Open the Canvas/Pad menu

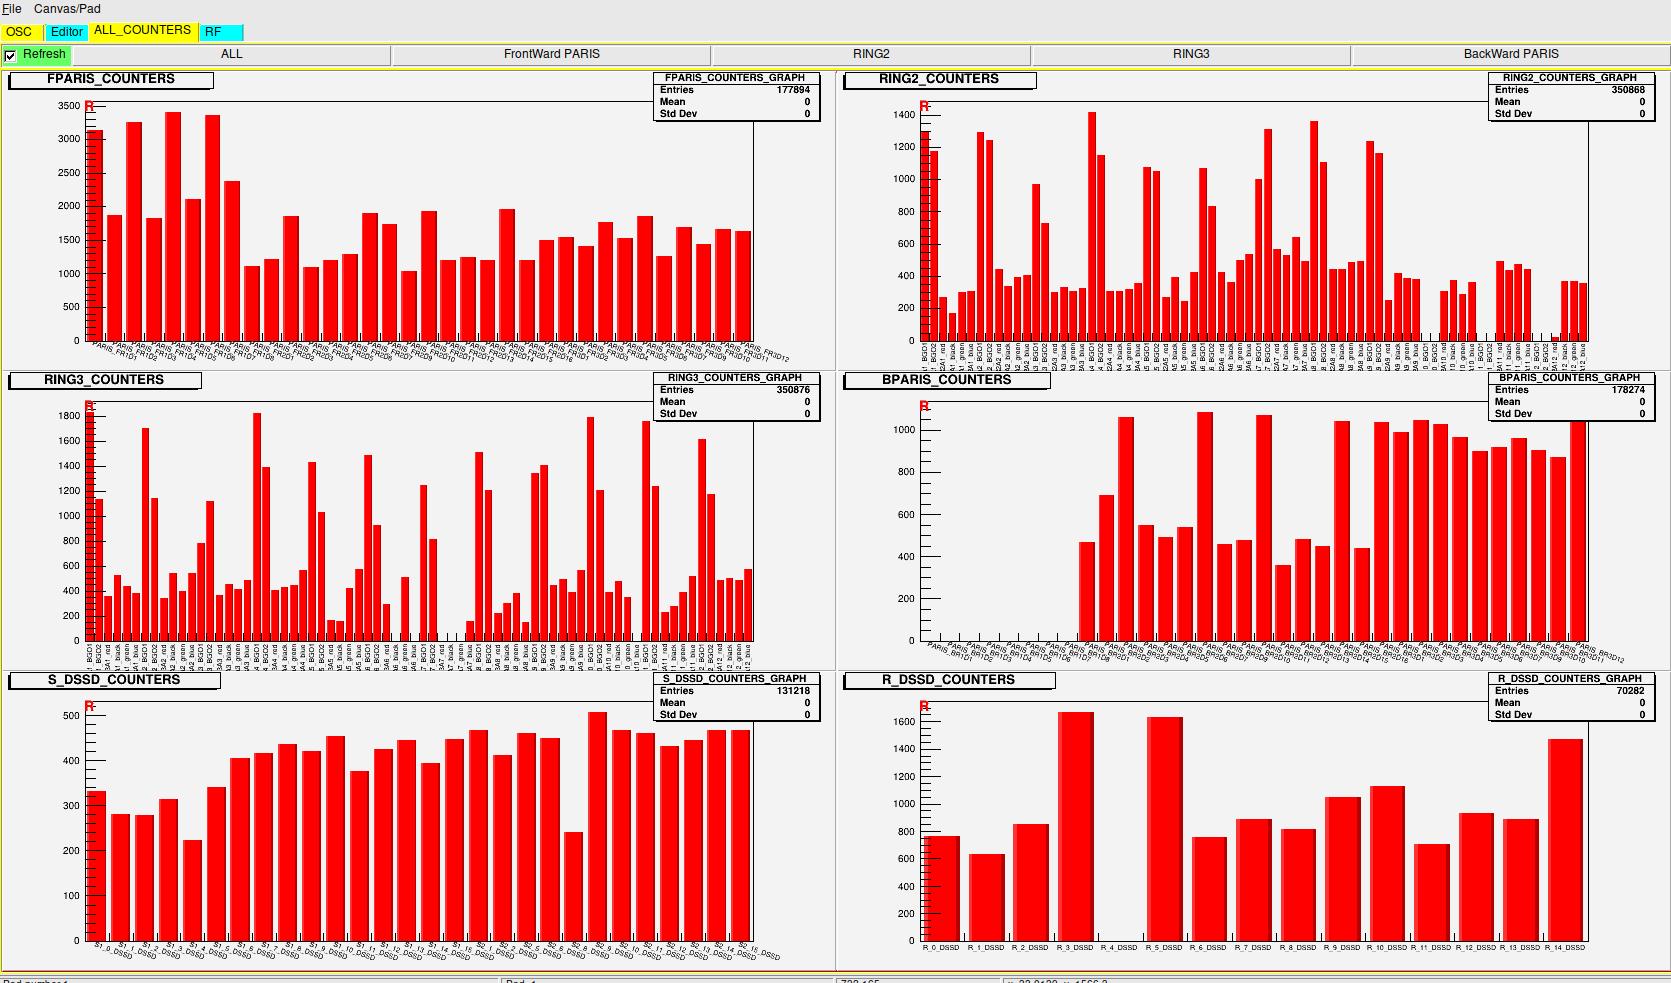(x=67, y=9)
